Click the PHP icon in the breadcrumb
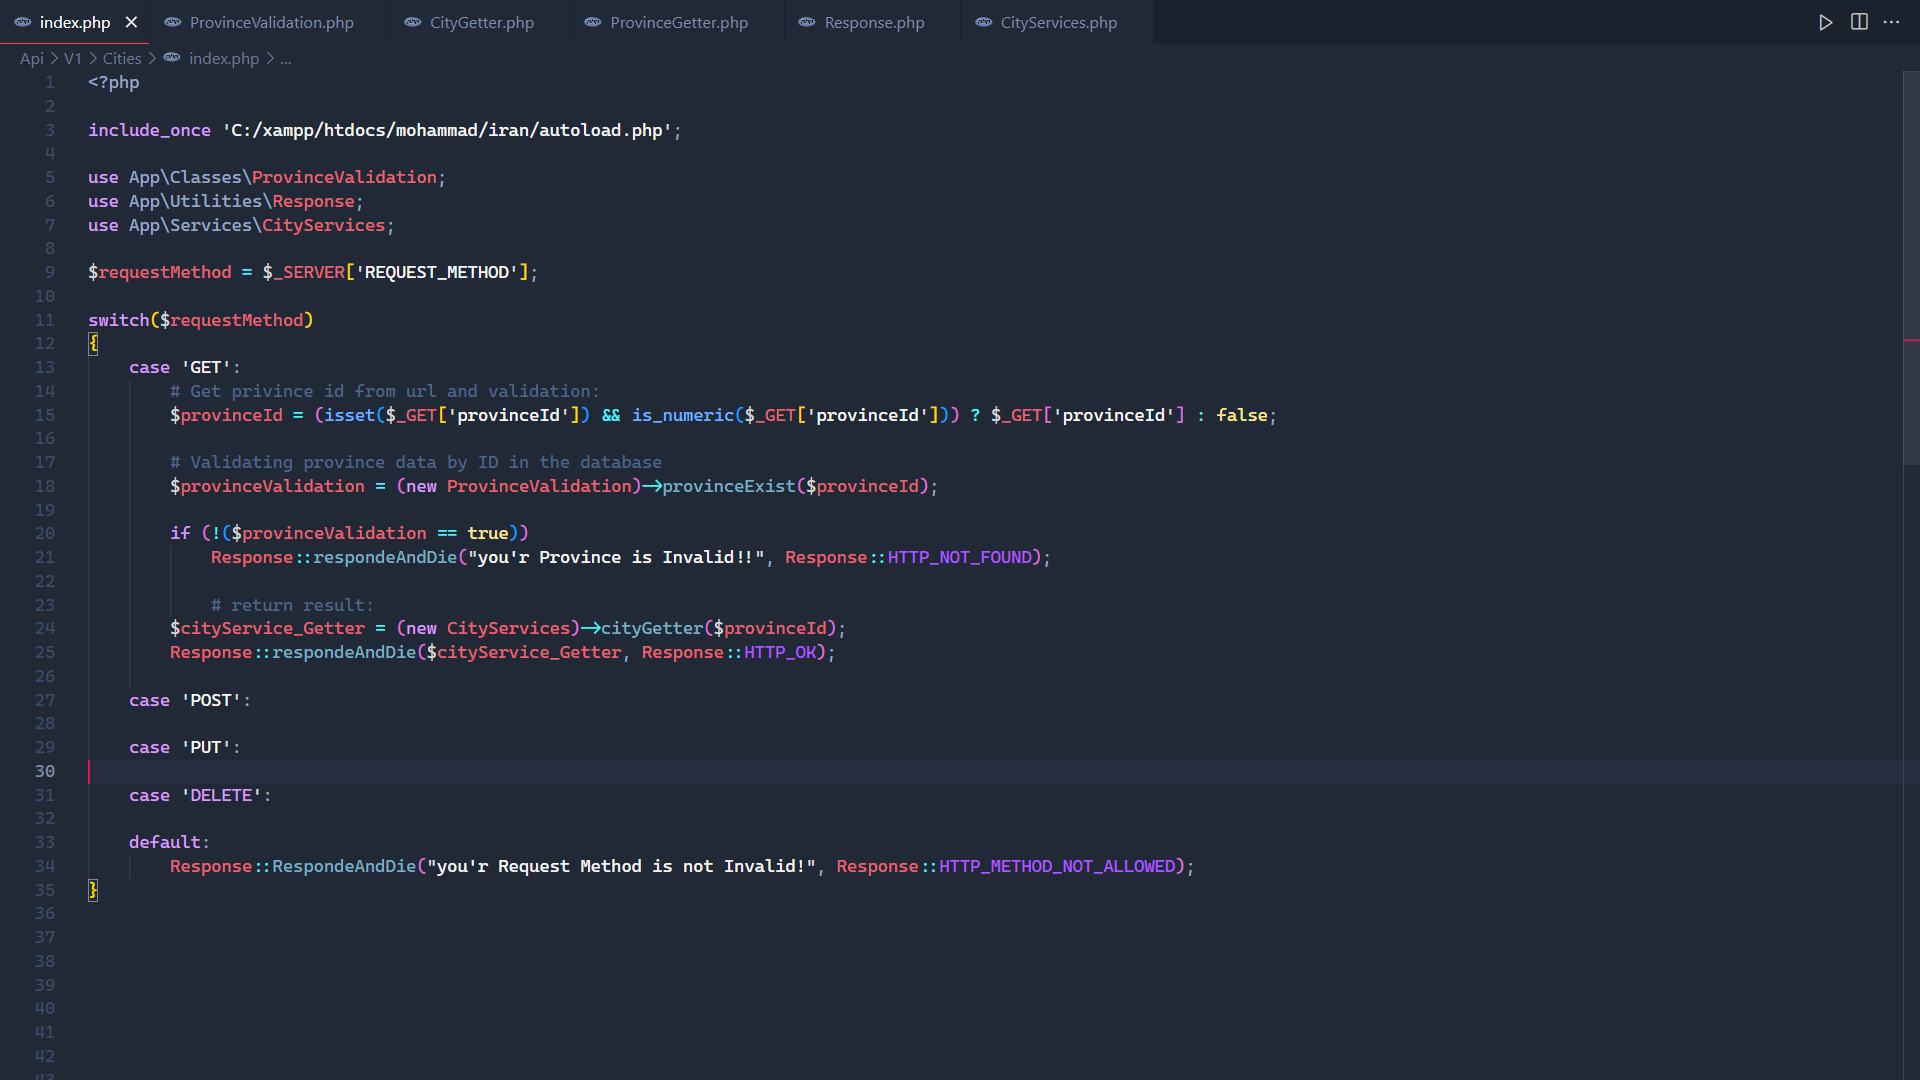1920x1080 pixels. pyautogui.click(x=172, y=58)
